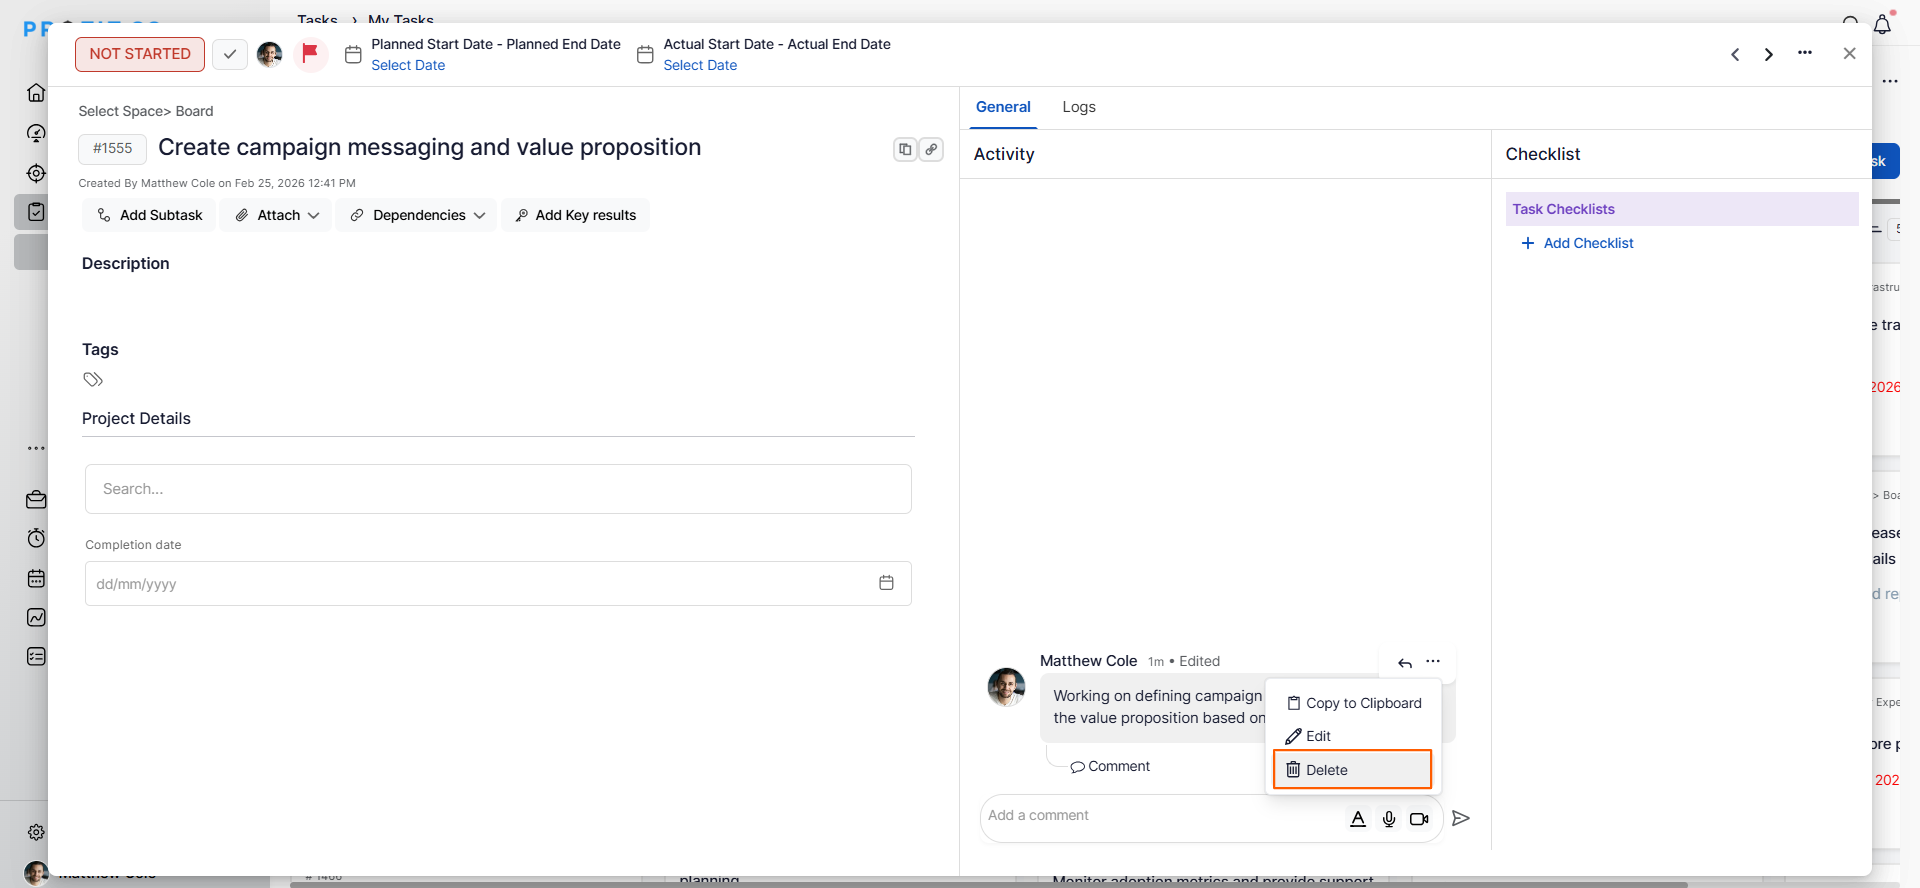Open text formatting icon in comment box

click(1358, 819)
